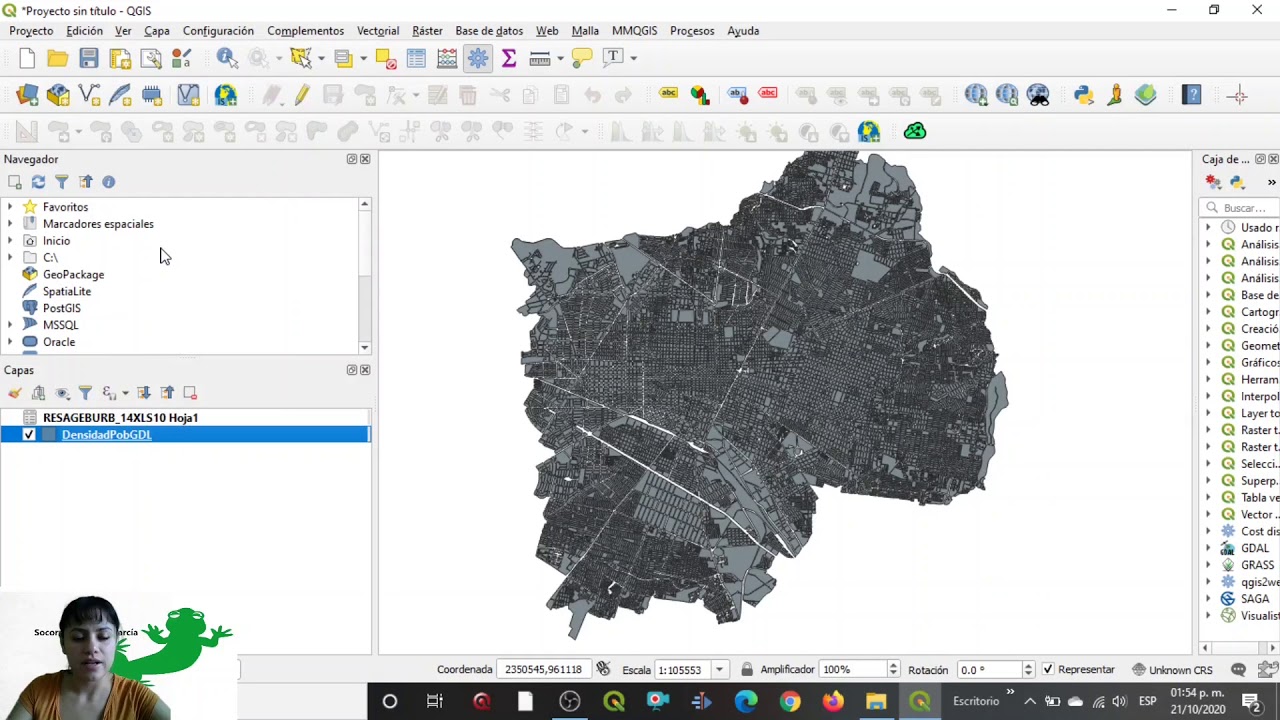Create a new GeoPackage layer icon

58,95
